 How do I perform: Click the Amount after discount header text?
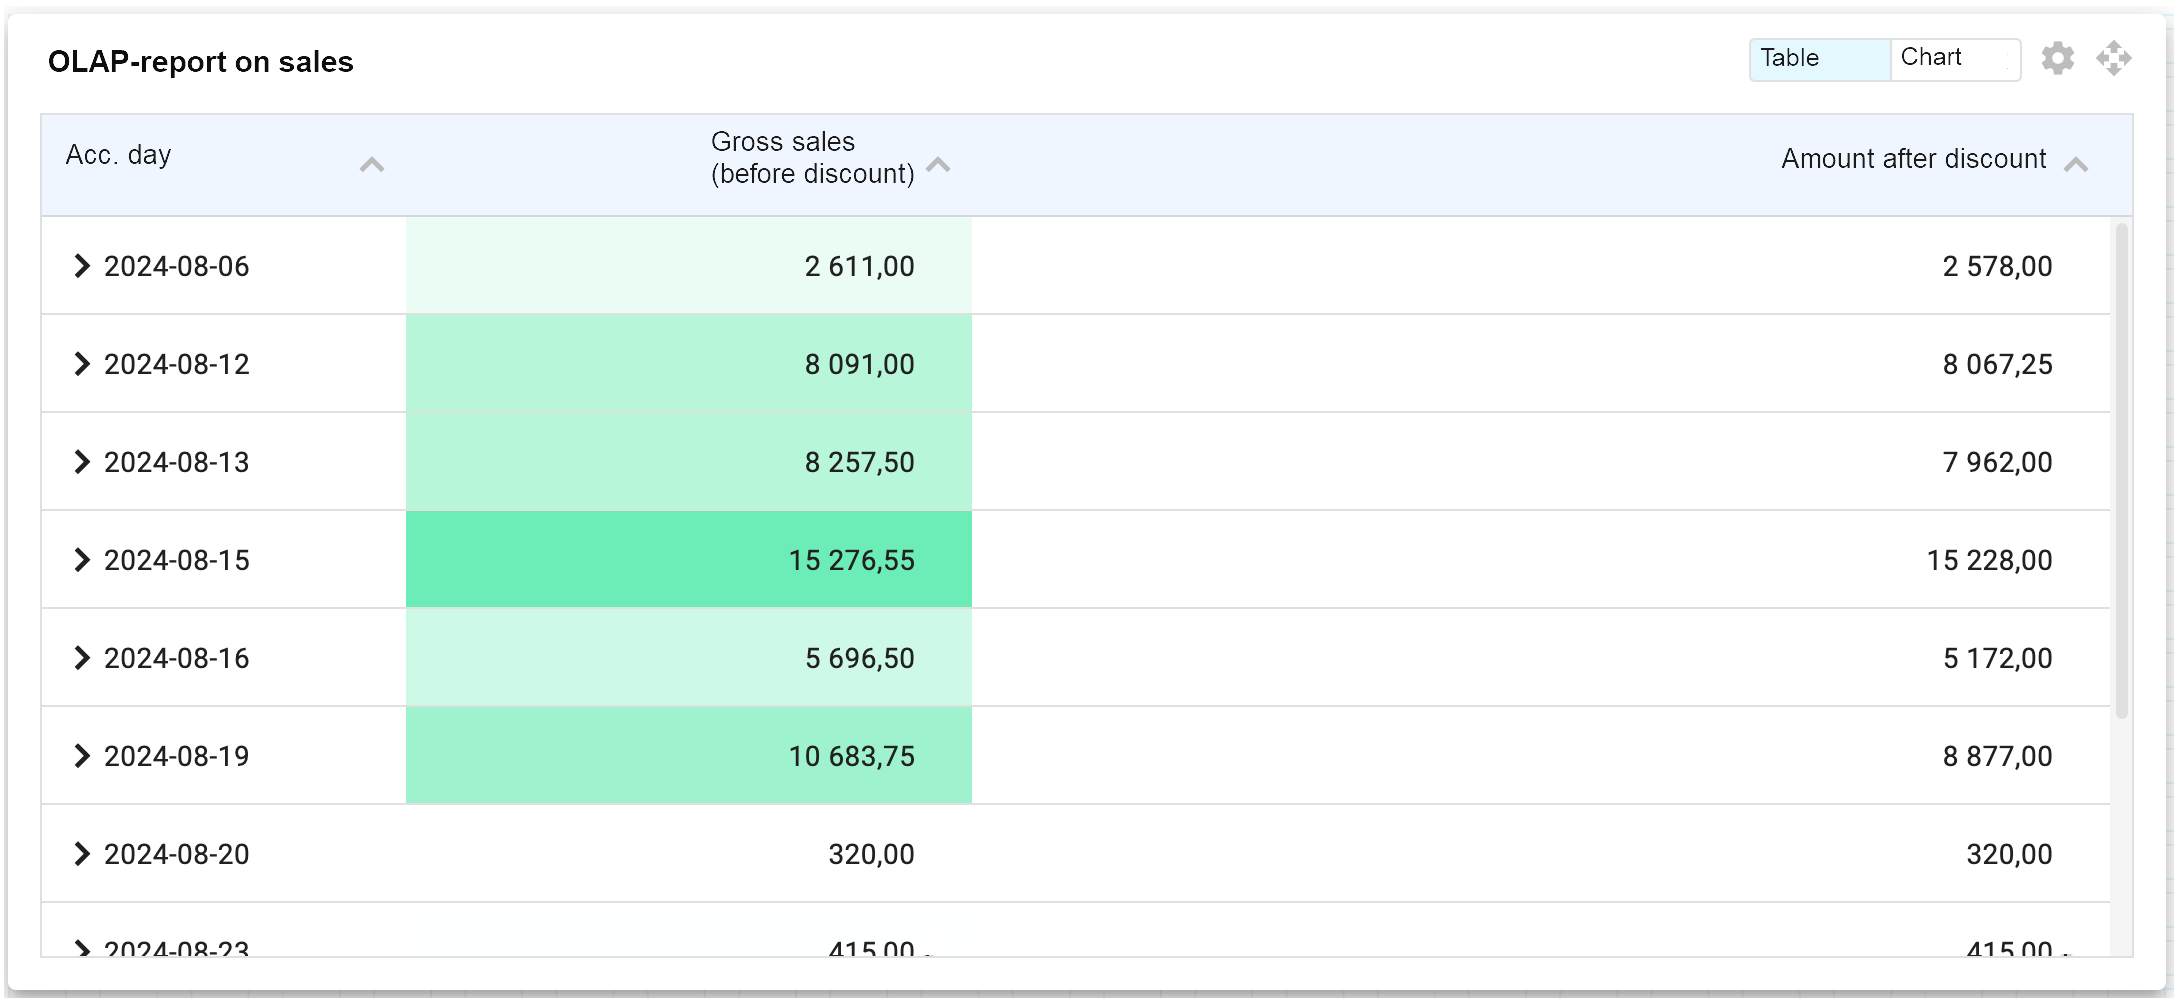[1913, 159]
